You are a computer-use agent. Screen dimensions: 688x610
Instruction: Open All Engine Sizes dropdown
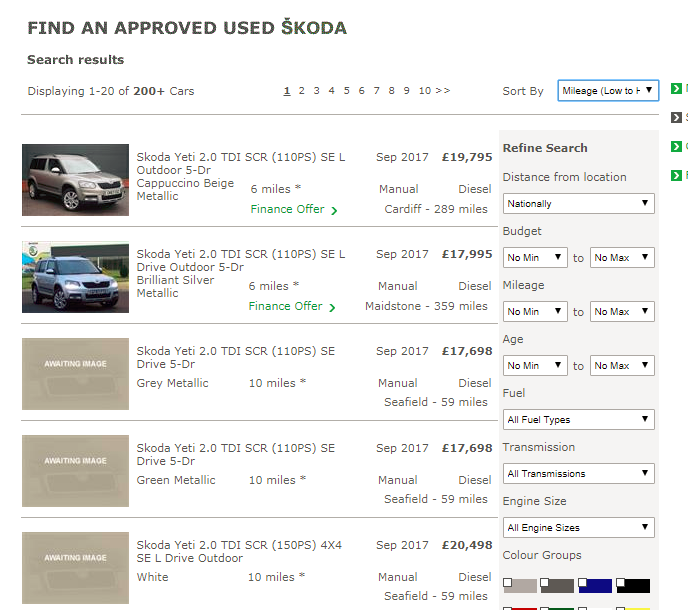pos(578,527)
